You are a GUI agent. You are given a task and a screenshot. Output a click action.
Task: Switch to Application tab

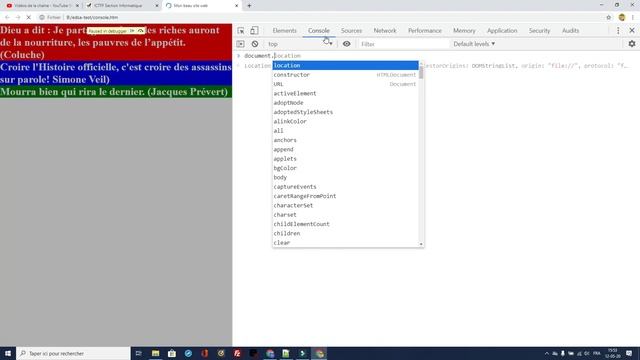click(x=502, y=31)
